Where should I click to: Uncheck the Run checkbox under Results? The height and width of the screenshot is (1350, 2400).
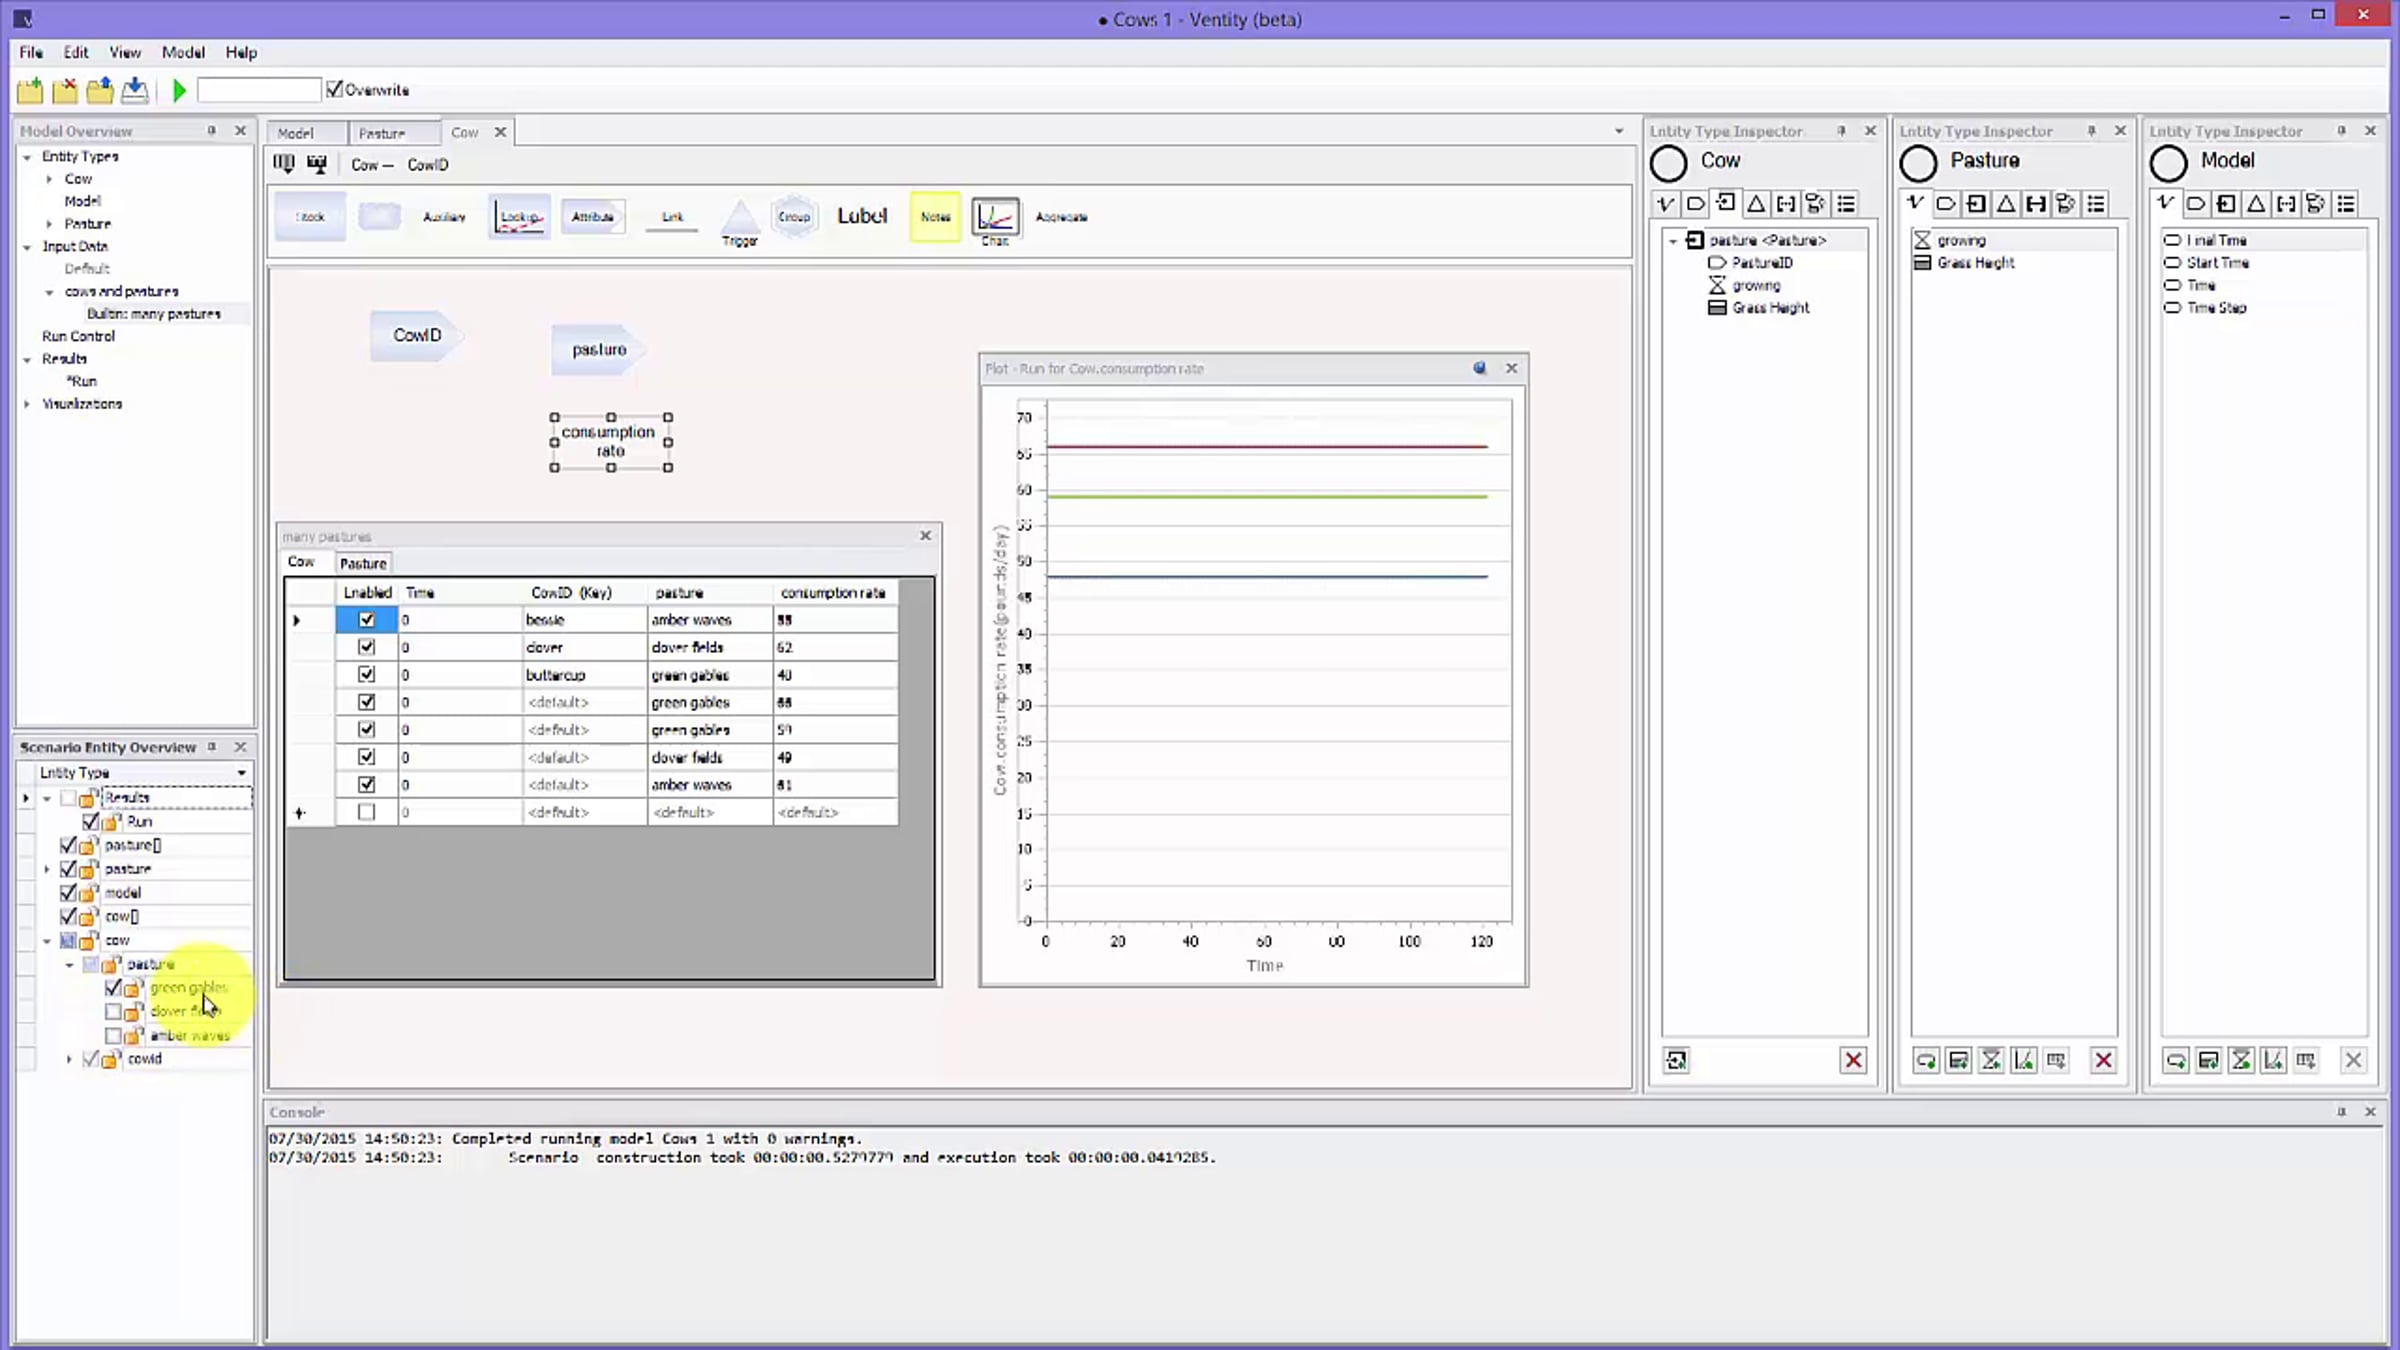point(91,822)
